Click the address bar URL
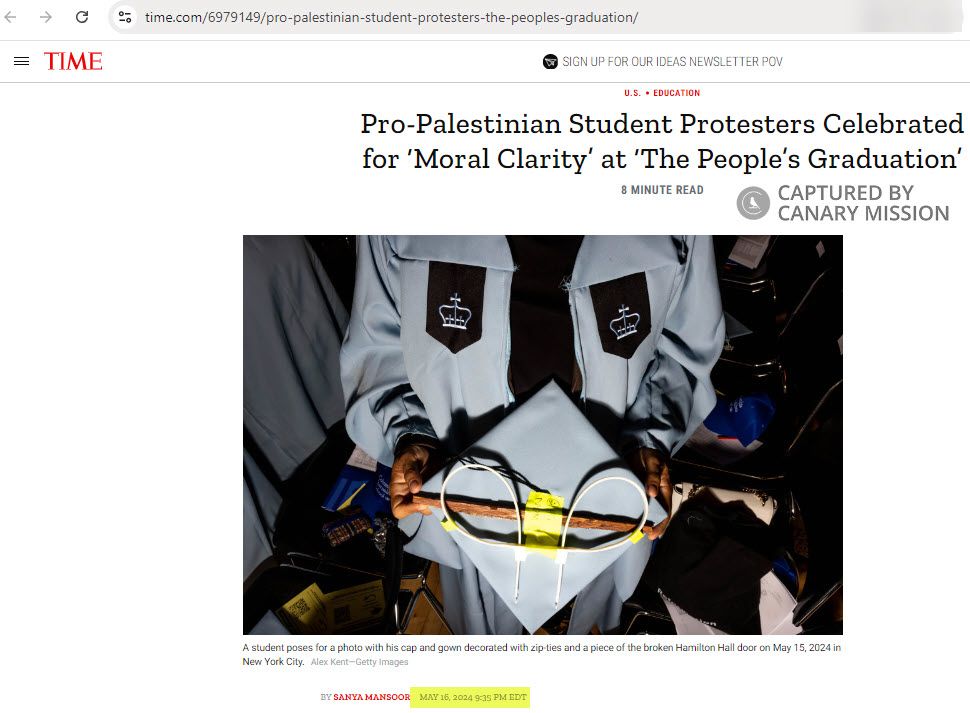 (x=391, y=17)
